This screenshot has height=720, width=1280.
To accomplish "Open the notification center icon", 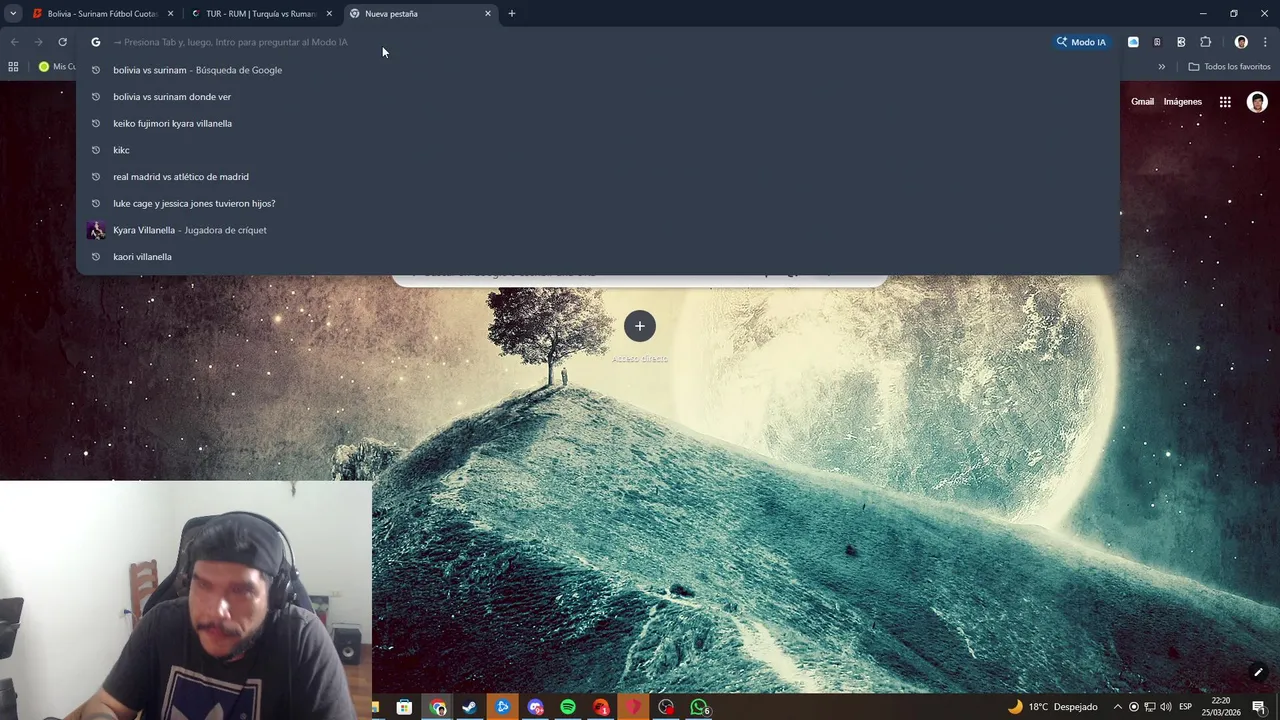I will [x=1259, y=707].
